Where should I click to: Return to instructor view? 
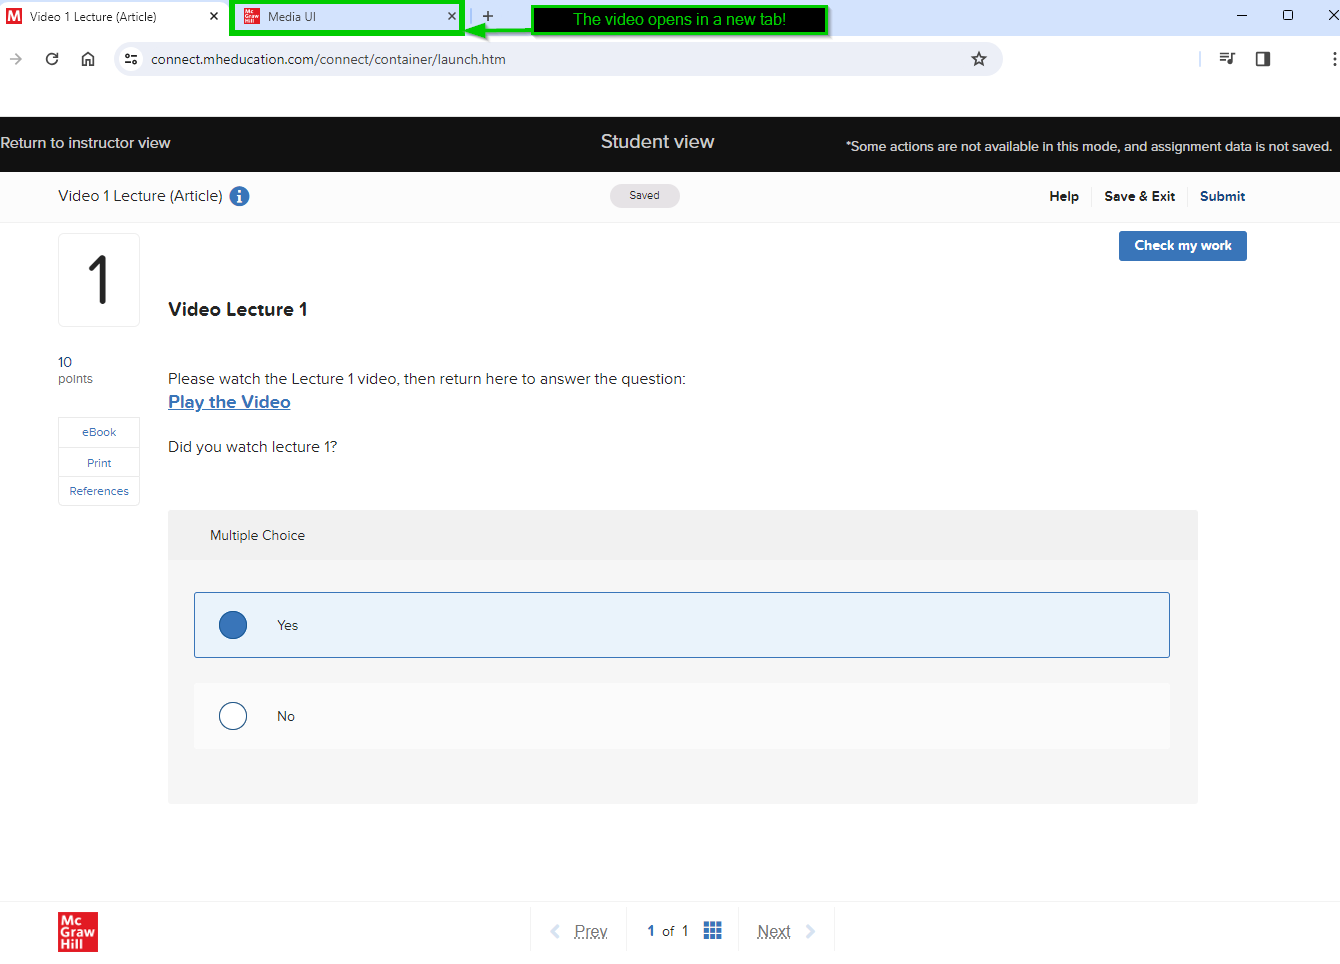coord(86,143)
